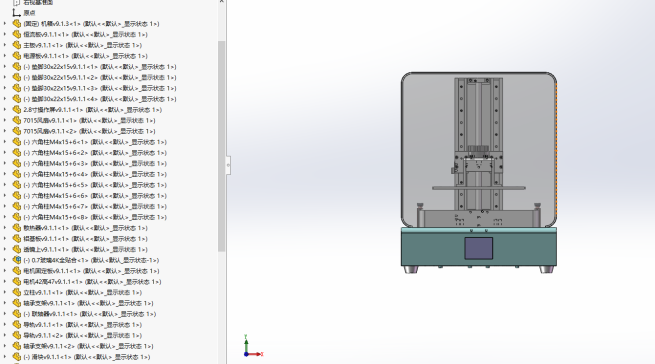Image resolution: width=655 pixels, height=364 pixels.
Task: Expand the 散热器v9.1.1<1> node arrow
Action: (x=5, y=228)
